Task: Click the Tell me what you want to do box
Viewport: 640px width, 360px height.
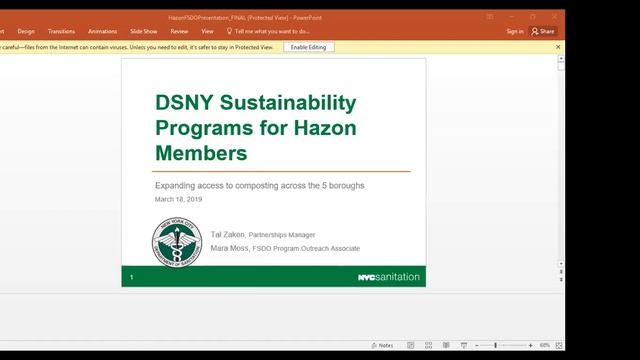Action: [268, 31]
